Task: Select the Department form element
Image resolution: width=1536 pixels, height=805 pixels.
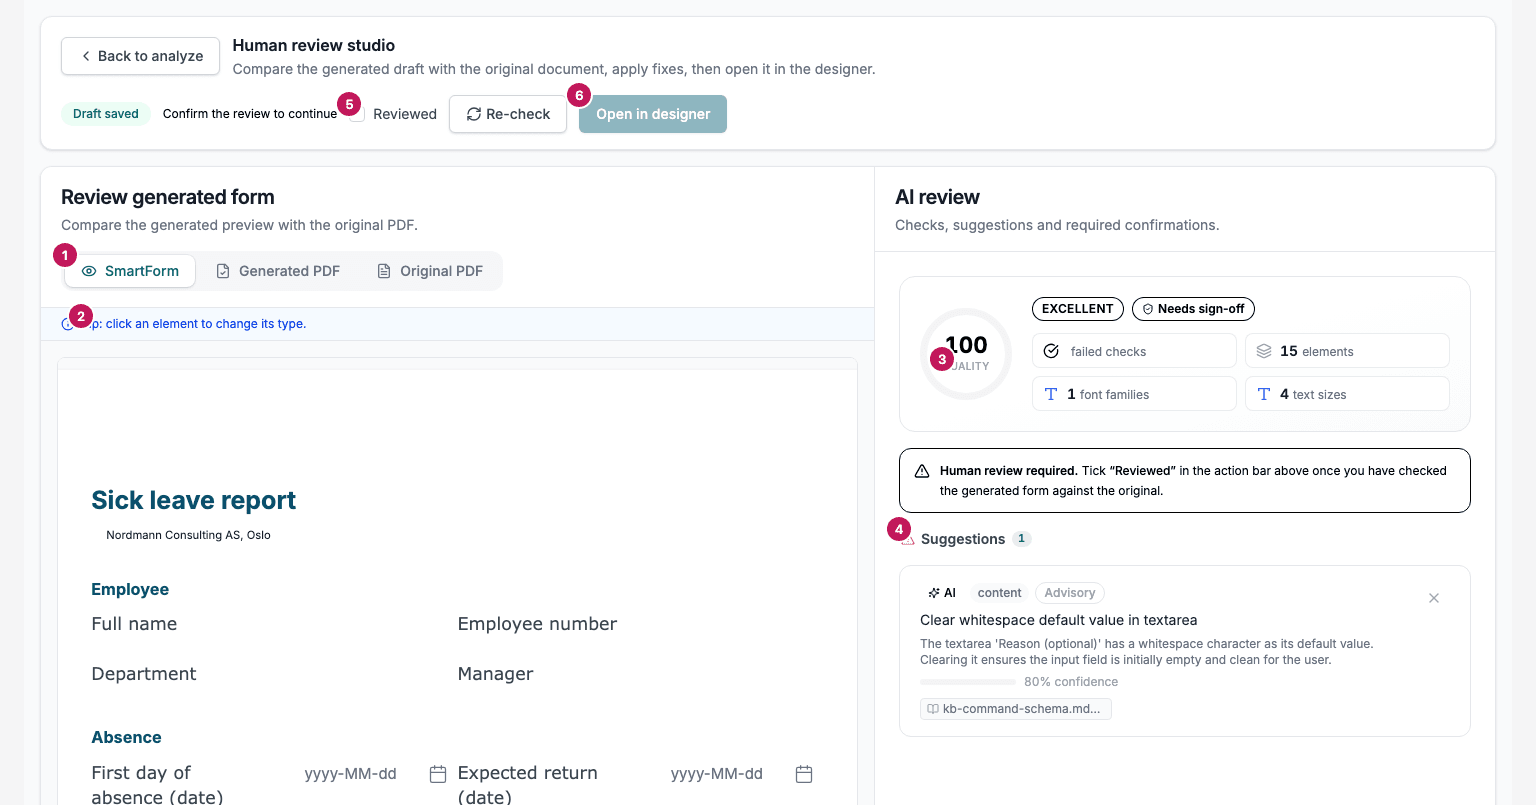Action: [144, 674]
